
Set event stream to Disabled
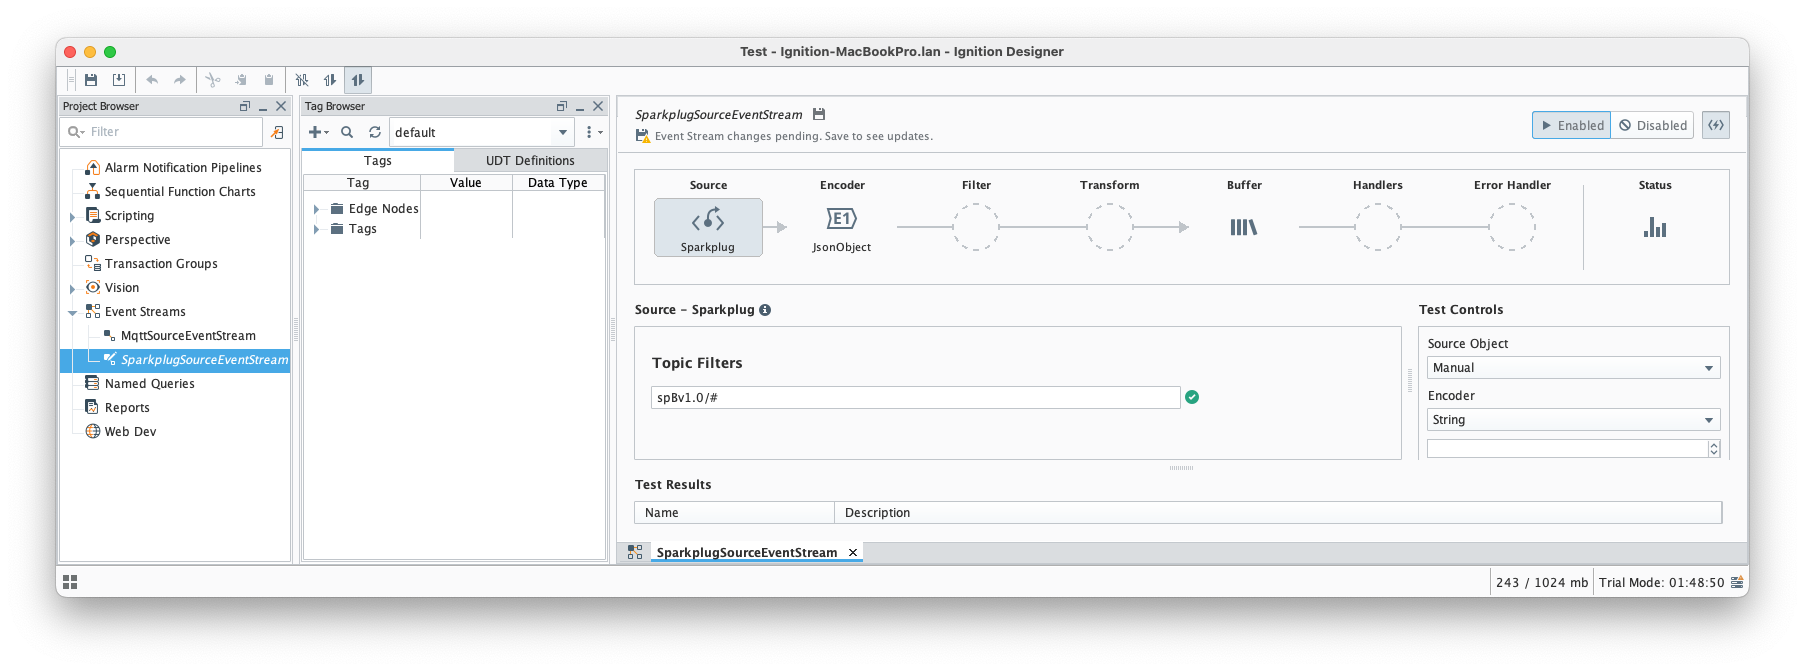1653,125
